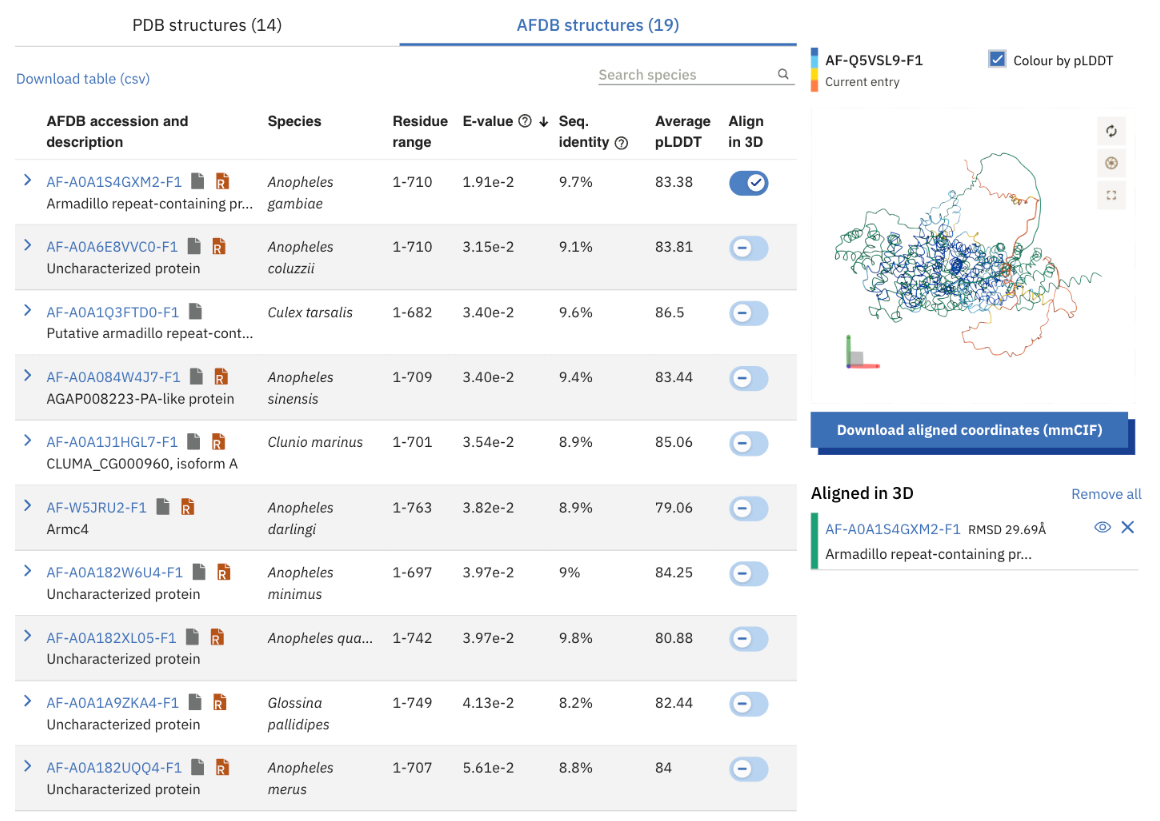The width and height of the screenshot is (1160, 821).
Task: Switch to the PDB structures (14) tab
Action: point(207,25)
